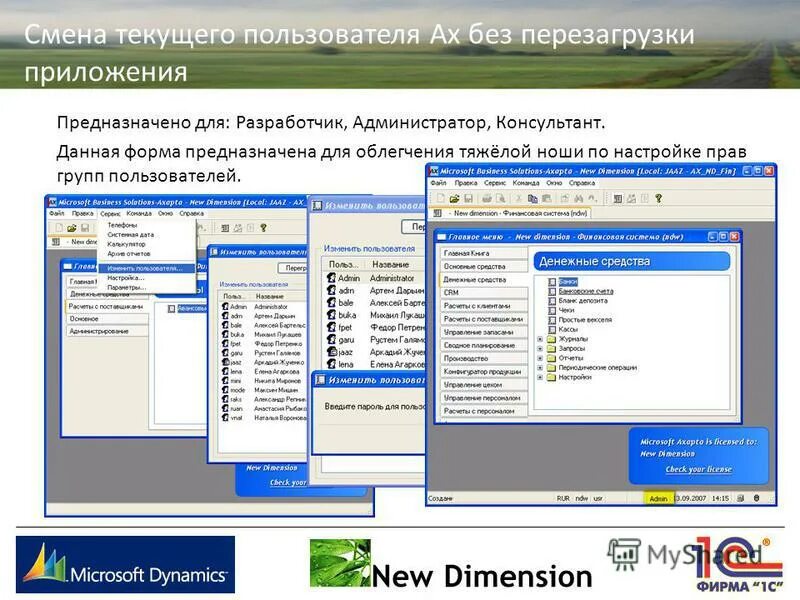Open the Банковские счета item
The image size is (800, 600).
pyautogui.click(x=584, y=291)
